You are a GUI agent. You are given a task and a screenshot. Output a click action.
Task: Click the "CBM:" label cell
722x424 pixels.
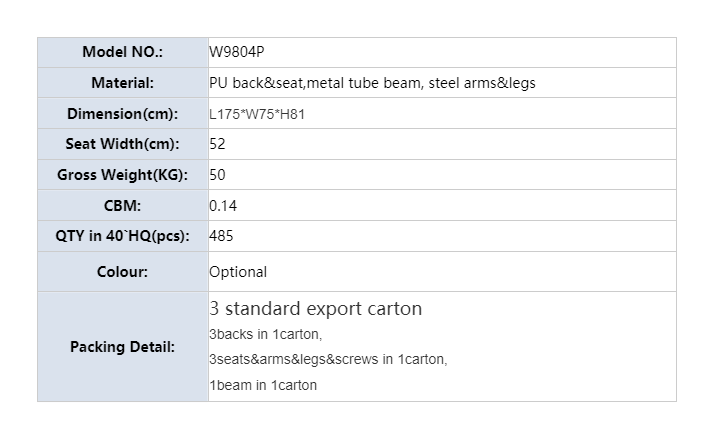point(122,206)
